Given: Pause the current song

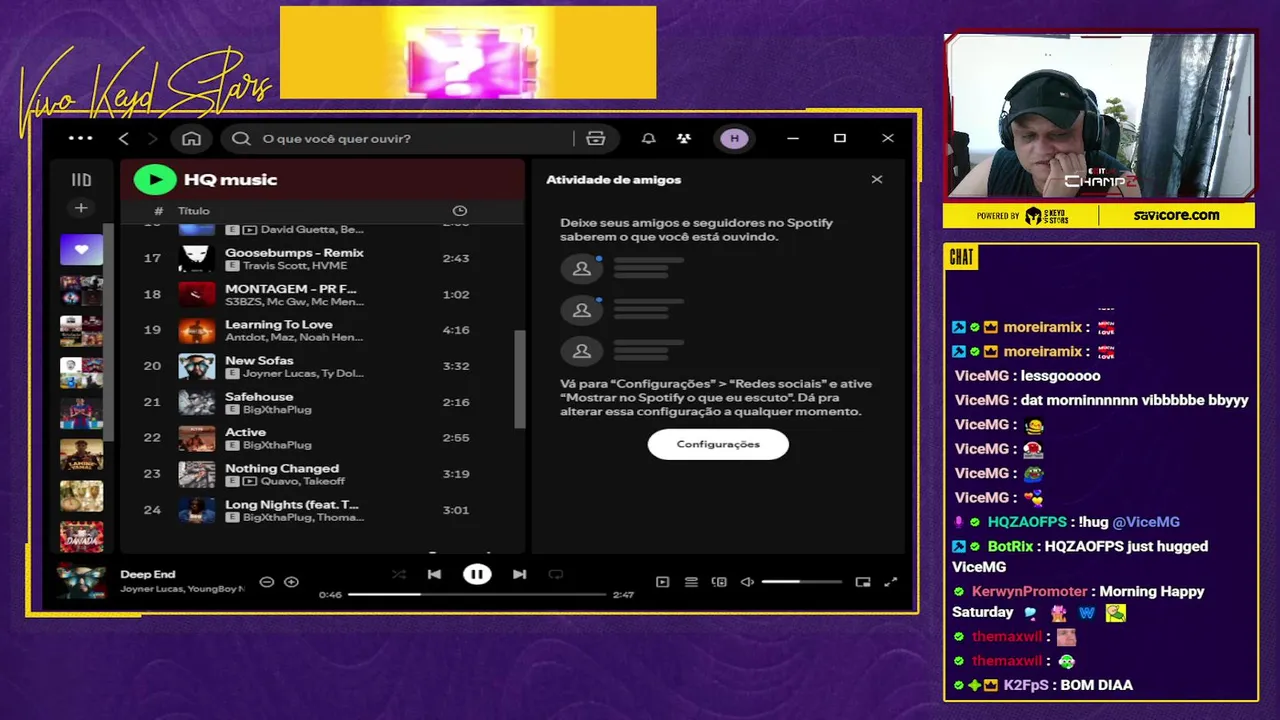Looking at the screenshot, I should [x=477, y=574].
